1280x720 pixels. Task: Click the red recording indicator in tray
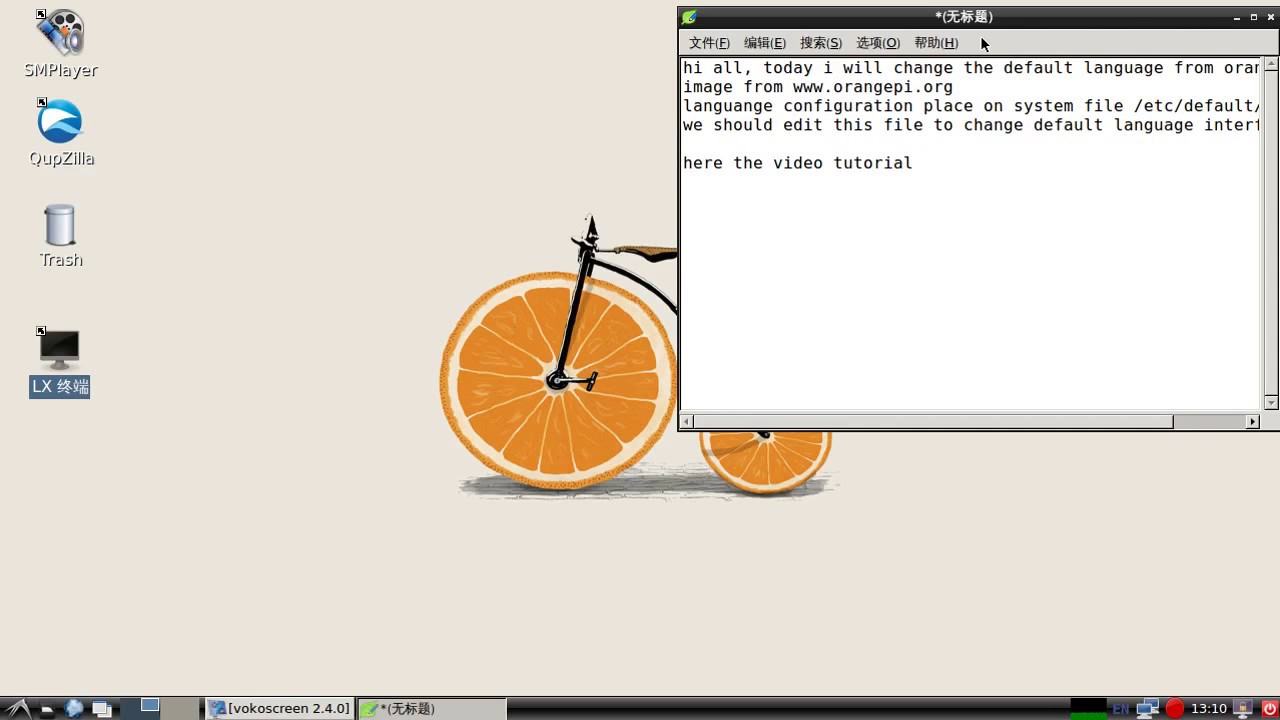click(1175, 709)
